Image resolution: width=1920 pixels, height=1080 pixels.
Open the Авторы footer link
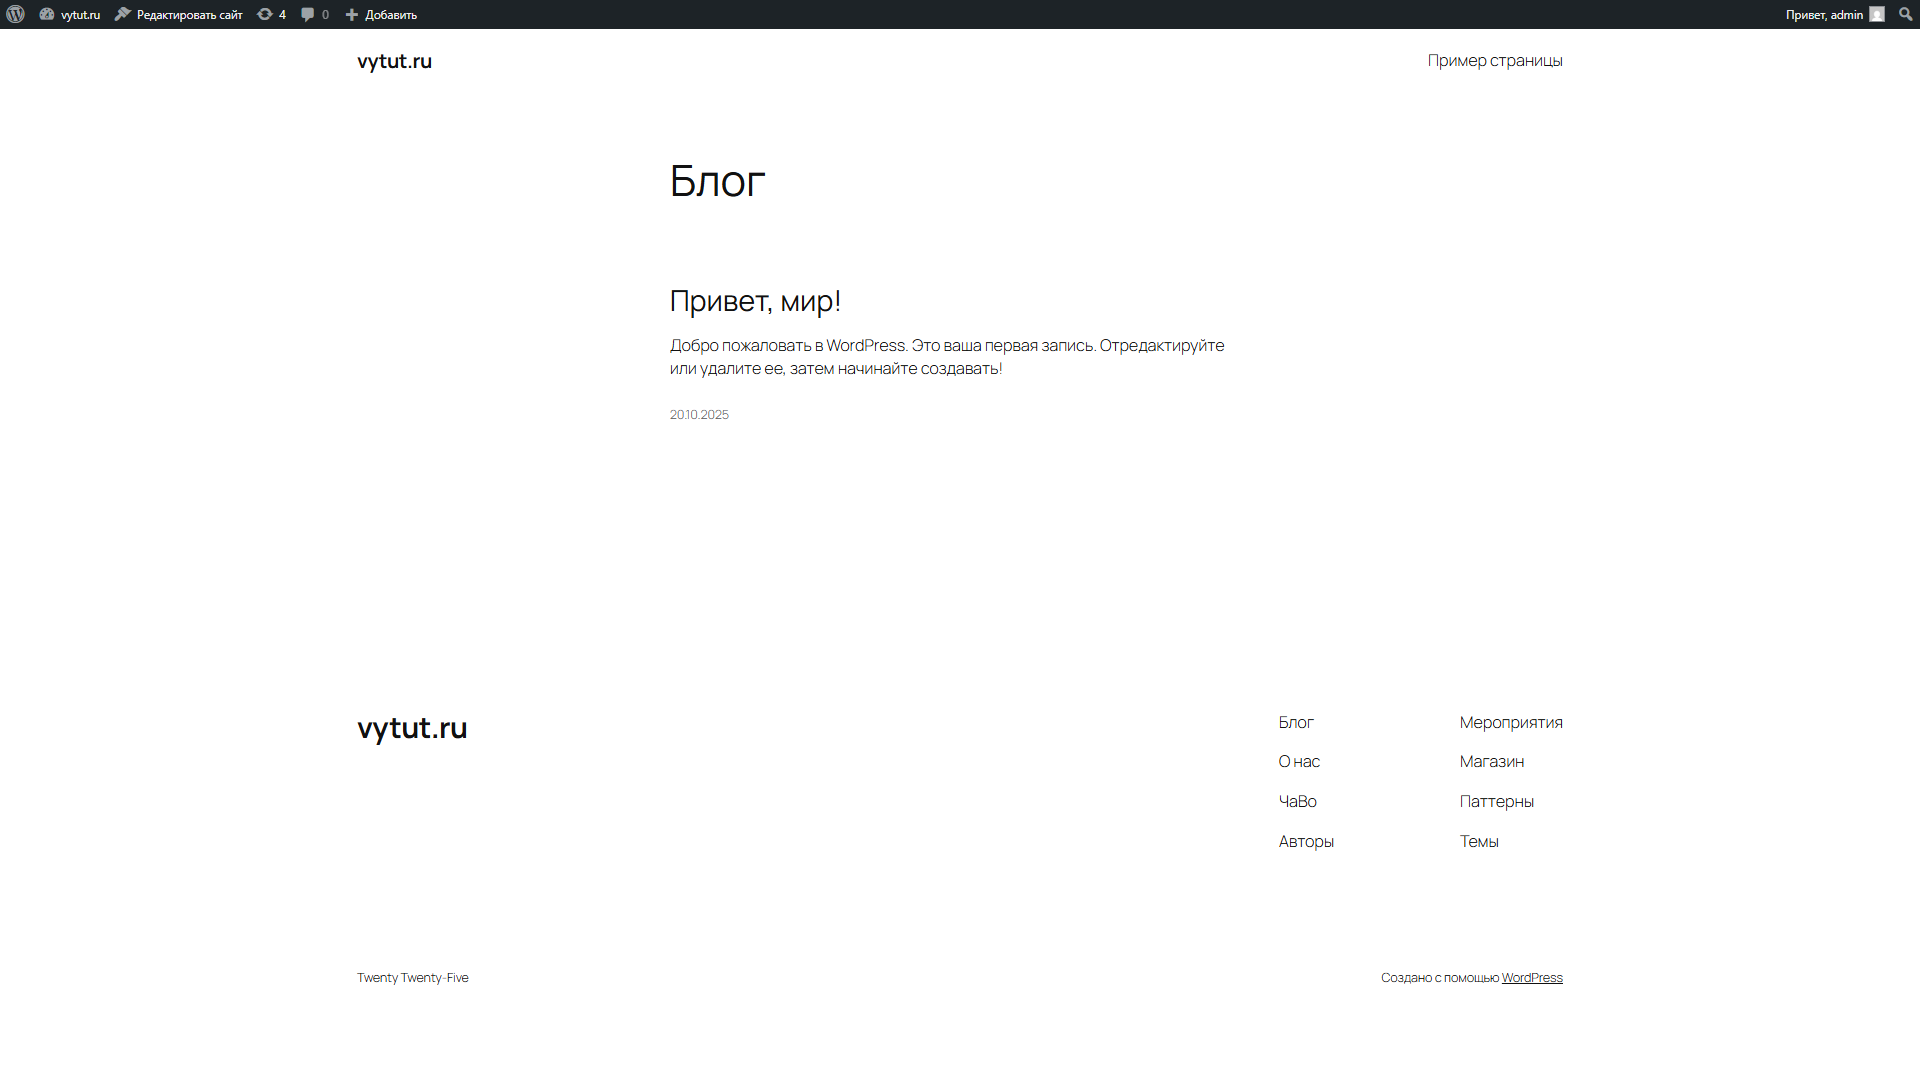(x=1305, y=841)
